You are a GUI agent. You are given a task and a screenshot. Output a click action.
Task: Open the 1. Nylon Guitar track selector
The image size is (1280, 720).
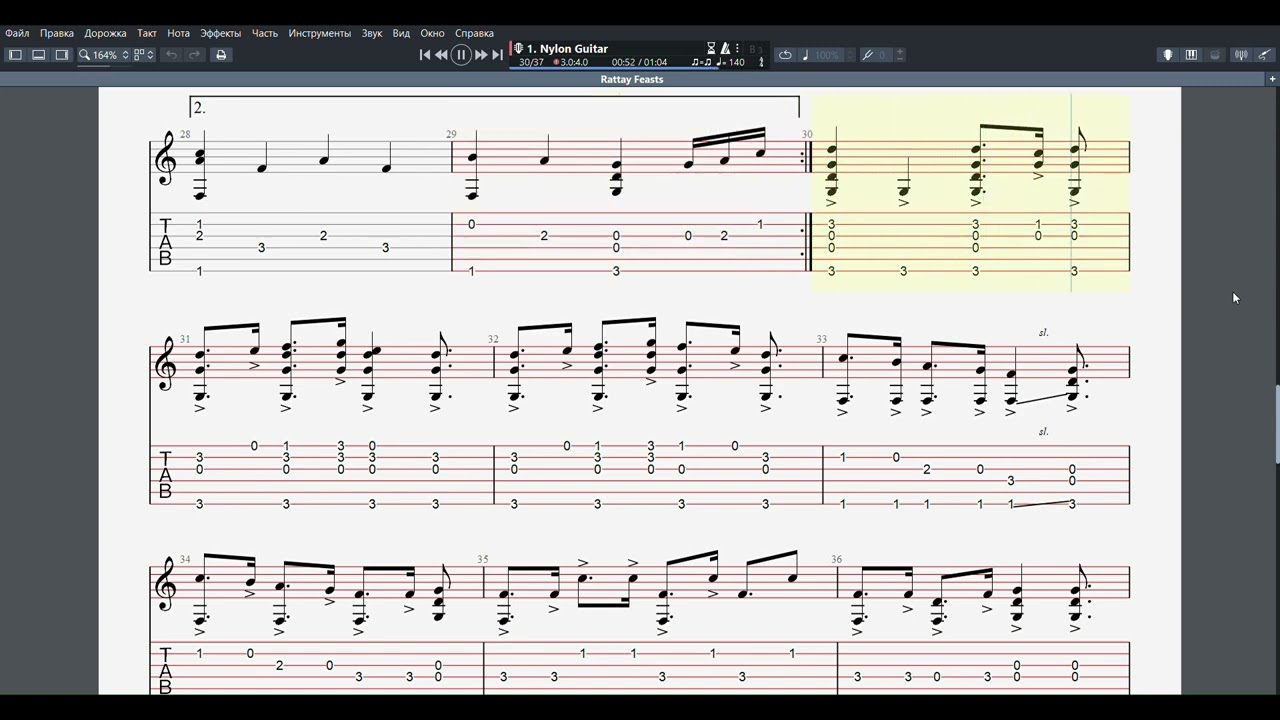coord(567,48)
